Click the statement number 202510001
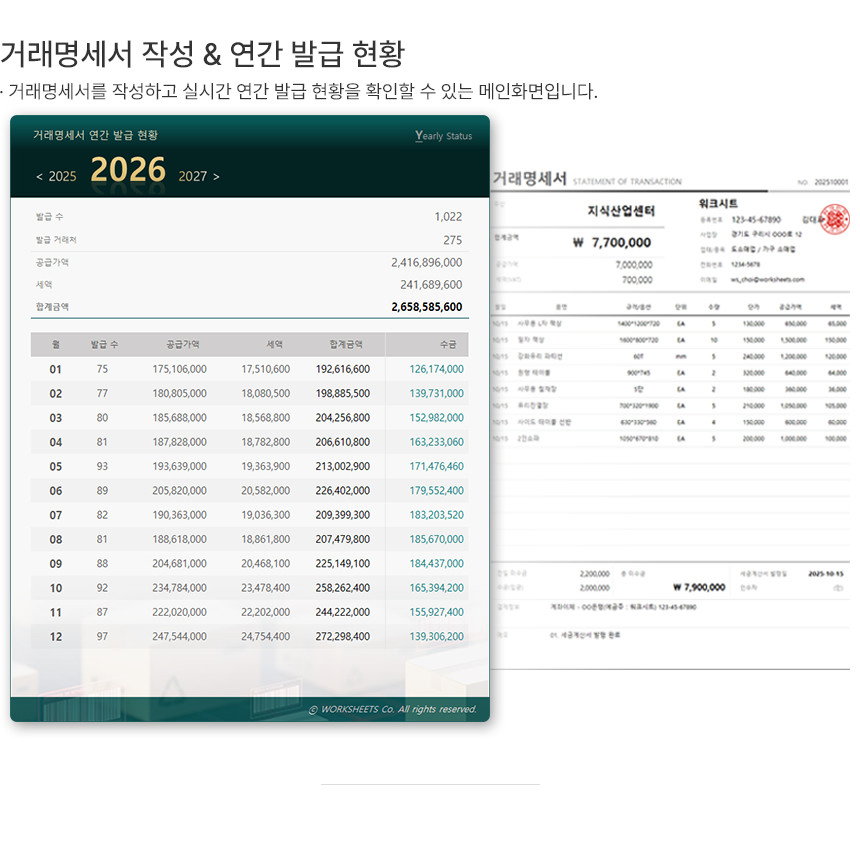Screen dimensions: 860x845 pyautogui.click(x=830, y=183)
